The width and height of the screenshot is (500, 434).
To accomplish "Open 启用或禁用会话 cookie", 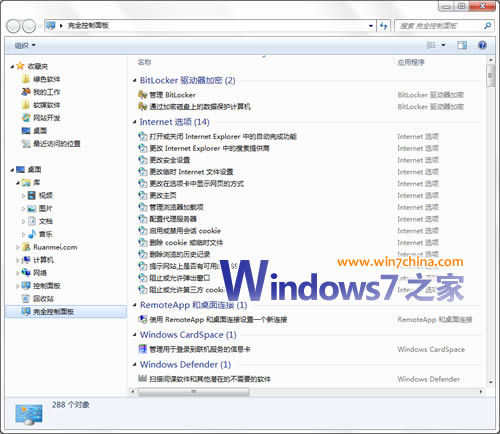I will pyautogui.click(x=185, y=231).
